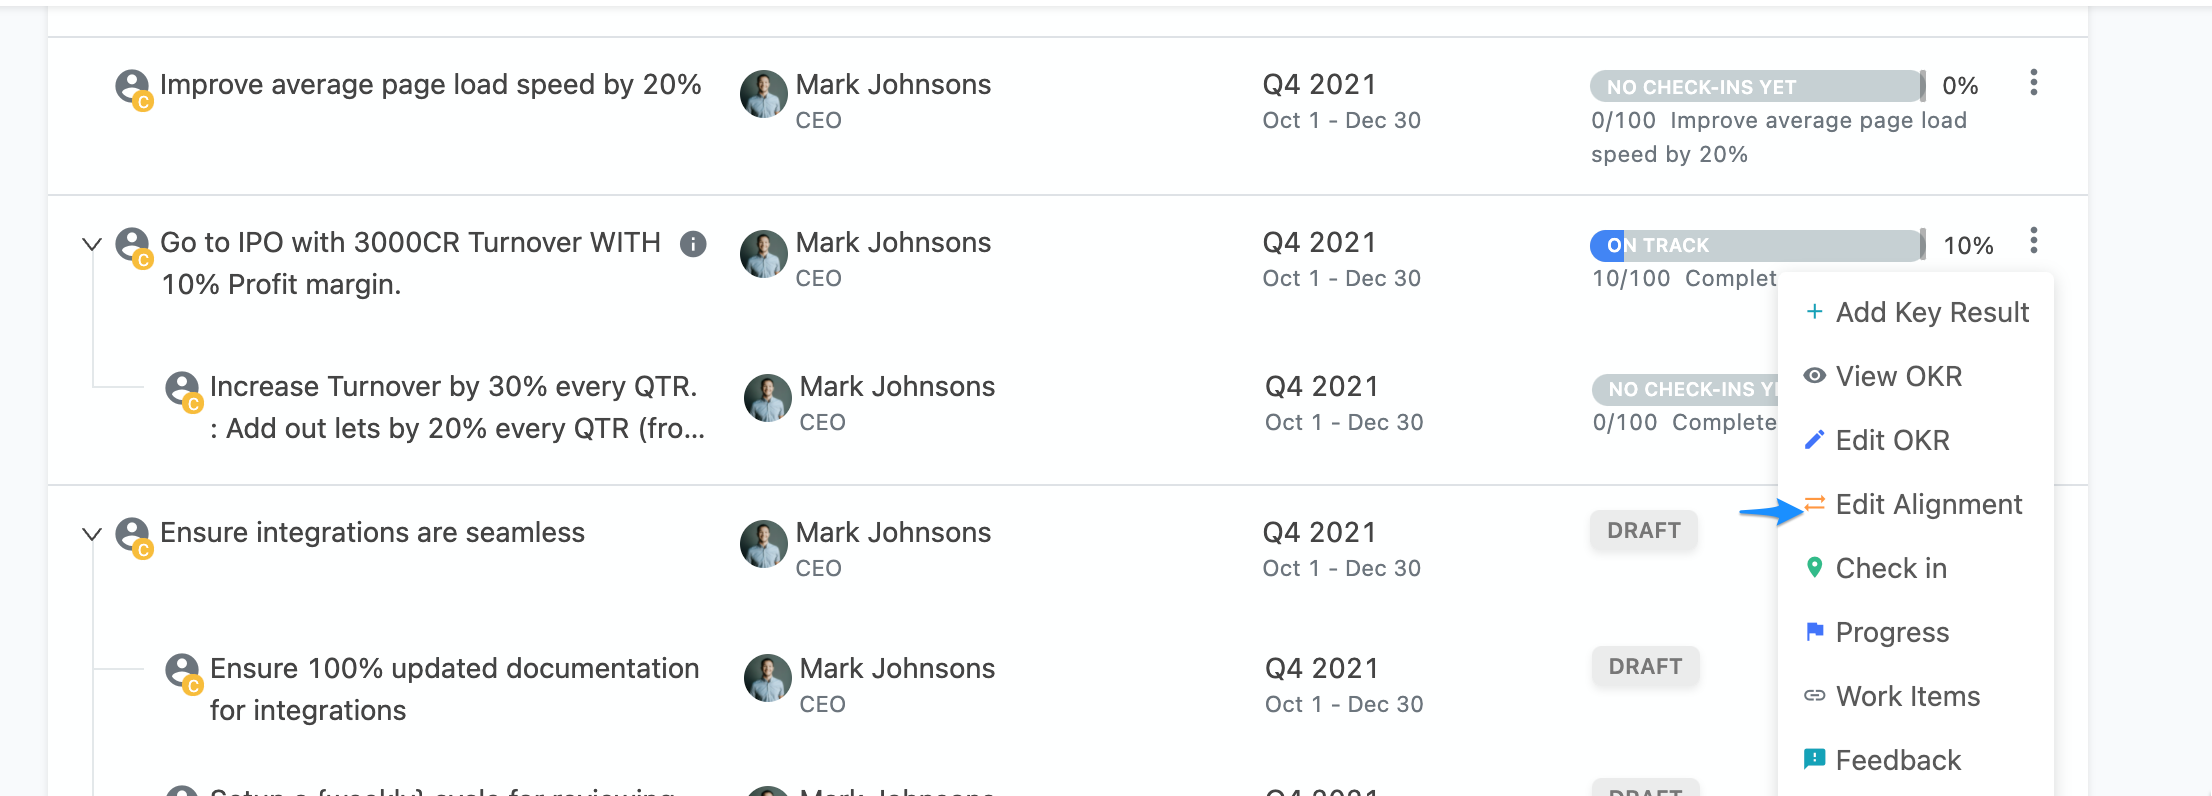The height and width of the screenshot is (796, 2212).
Task: Click Mark Johnsons avatar on the Ensure integrations row
Action: 764,544
